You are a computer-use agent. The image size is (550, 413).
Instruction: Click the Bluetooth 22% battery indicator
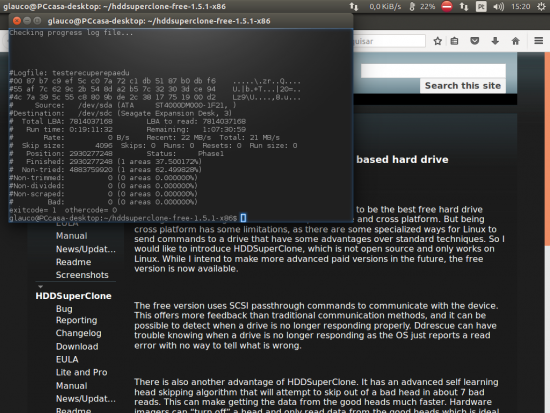pos(423,6)
